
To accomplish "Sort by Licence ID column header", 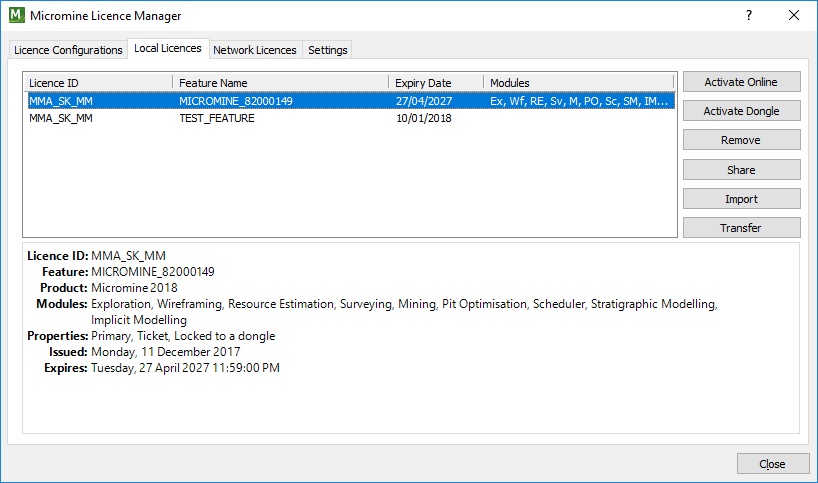I will tap(98, 83).
